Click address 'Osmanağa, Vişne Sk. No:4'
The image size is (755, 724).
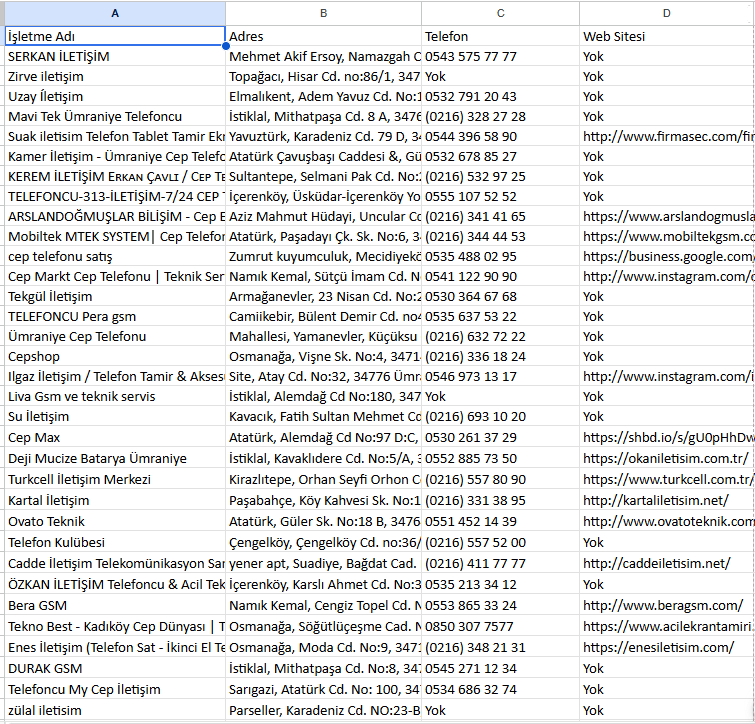[x=323, y=356]
